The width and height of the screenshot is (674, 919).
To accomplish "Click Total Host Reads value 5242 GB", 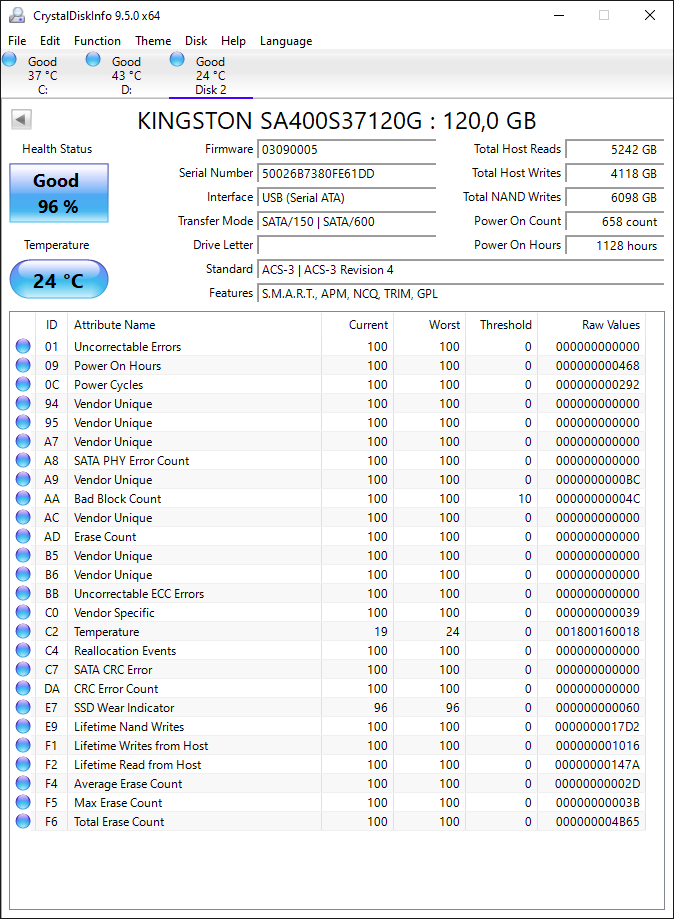I will (x=615, y=149).
